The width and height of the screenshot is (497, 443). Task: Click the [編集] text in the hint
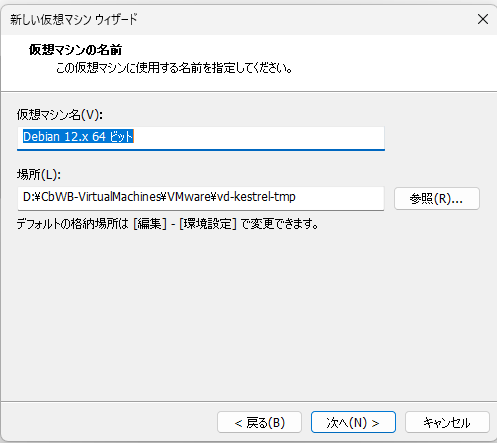pos(150,223)
